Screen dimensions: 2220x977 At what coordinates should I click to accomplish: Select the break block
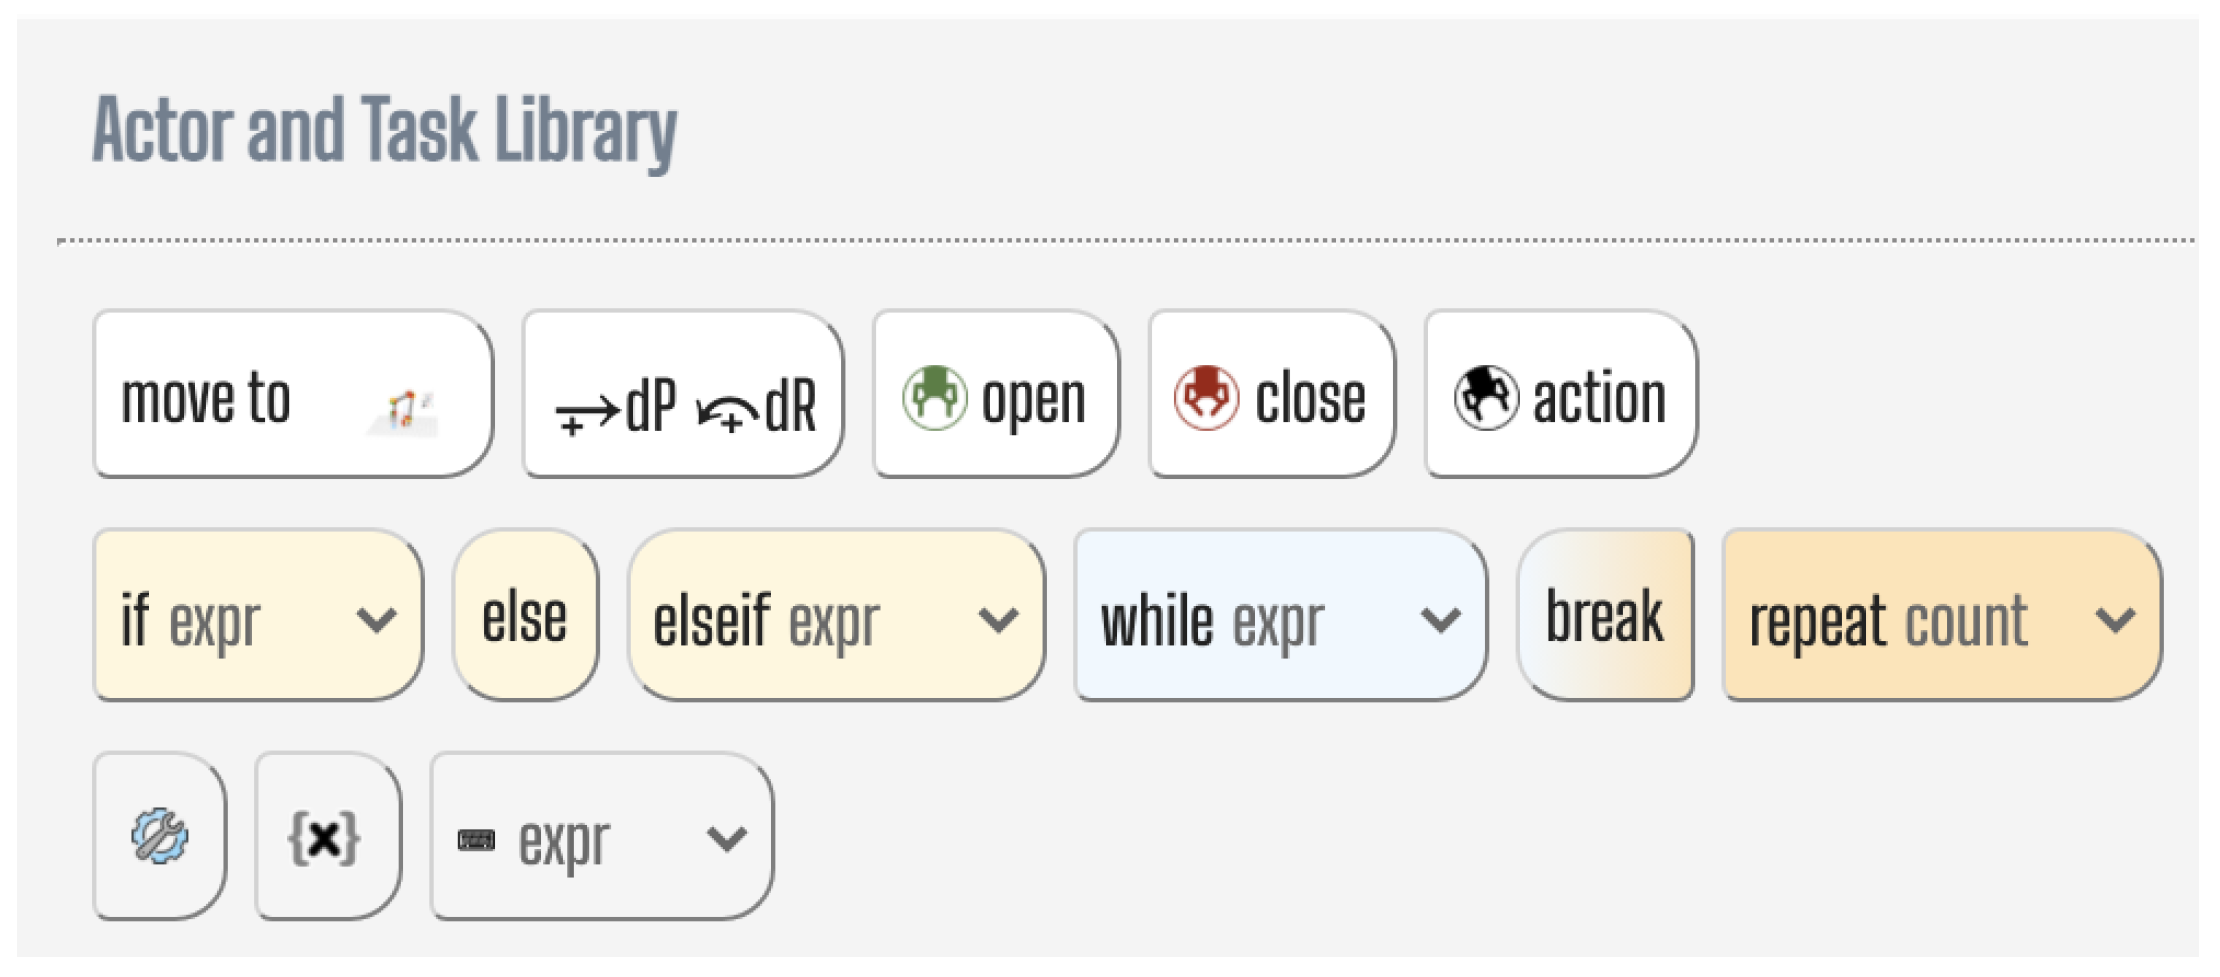1604,617
